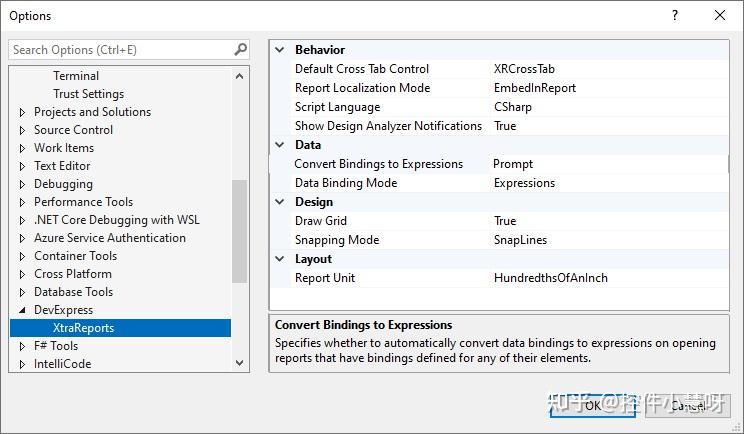Collapse the Data property category

pos(280,145)
